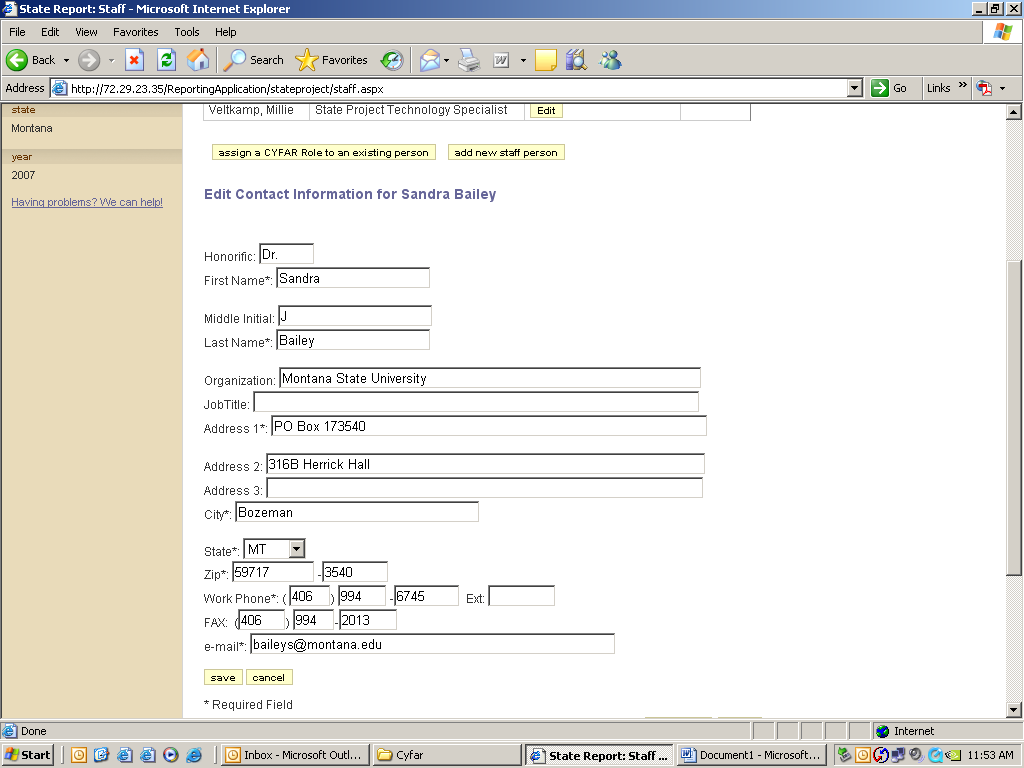Click the Print icon in the toolbar
This screenshot has height=768, width=1024.
pos(469,60)
